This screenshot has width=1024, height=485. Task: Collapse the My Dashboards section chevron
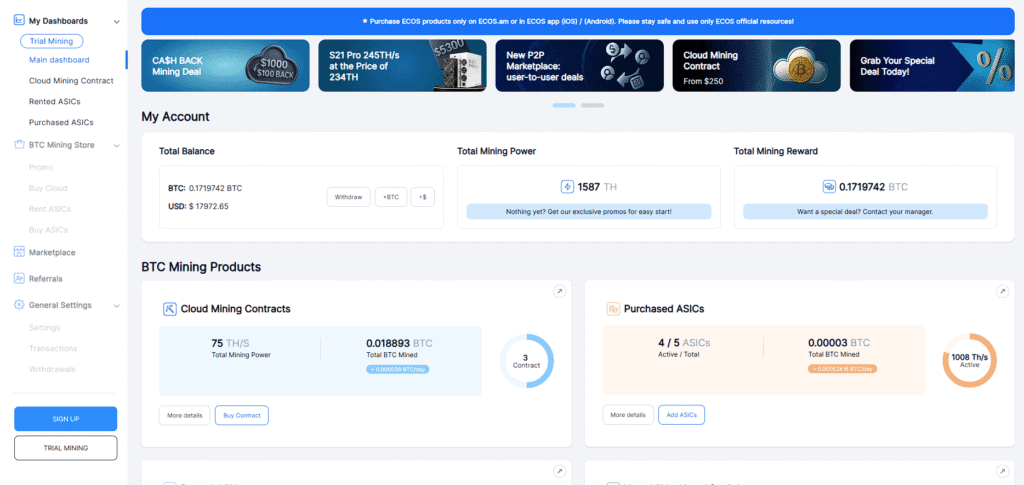click(117, 21)
